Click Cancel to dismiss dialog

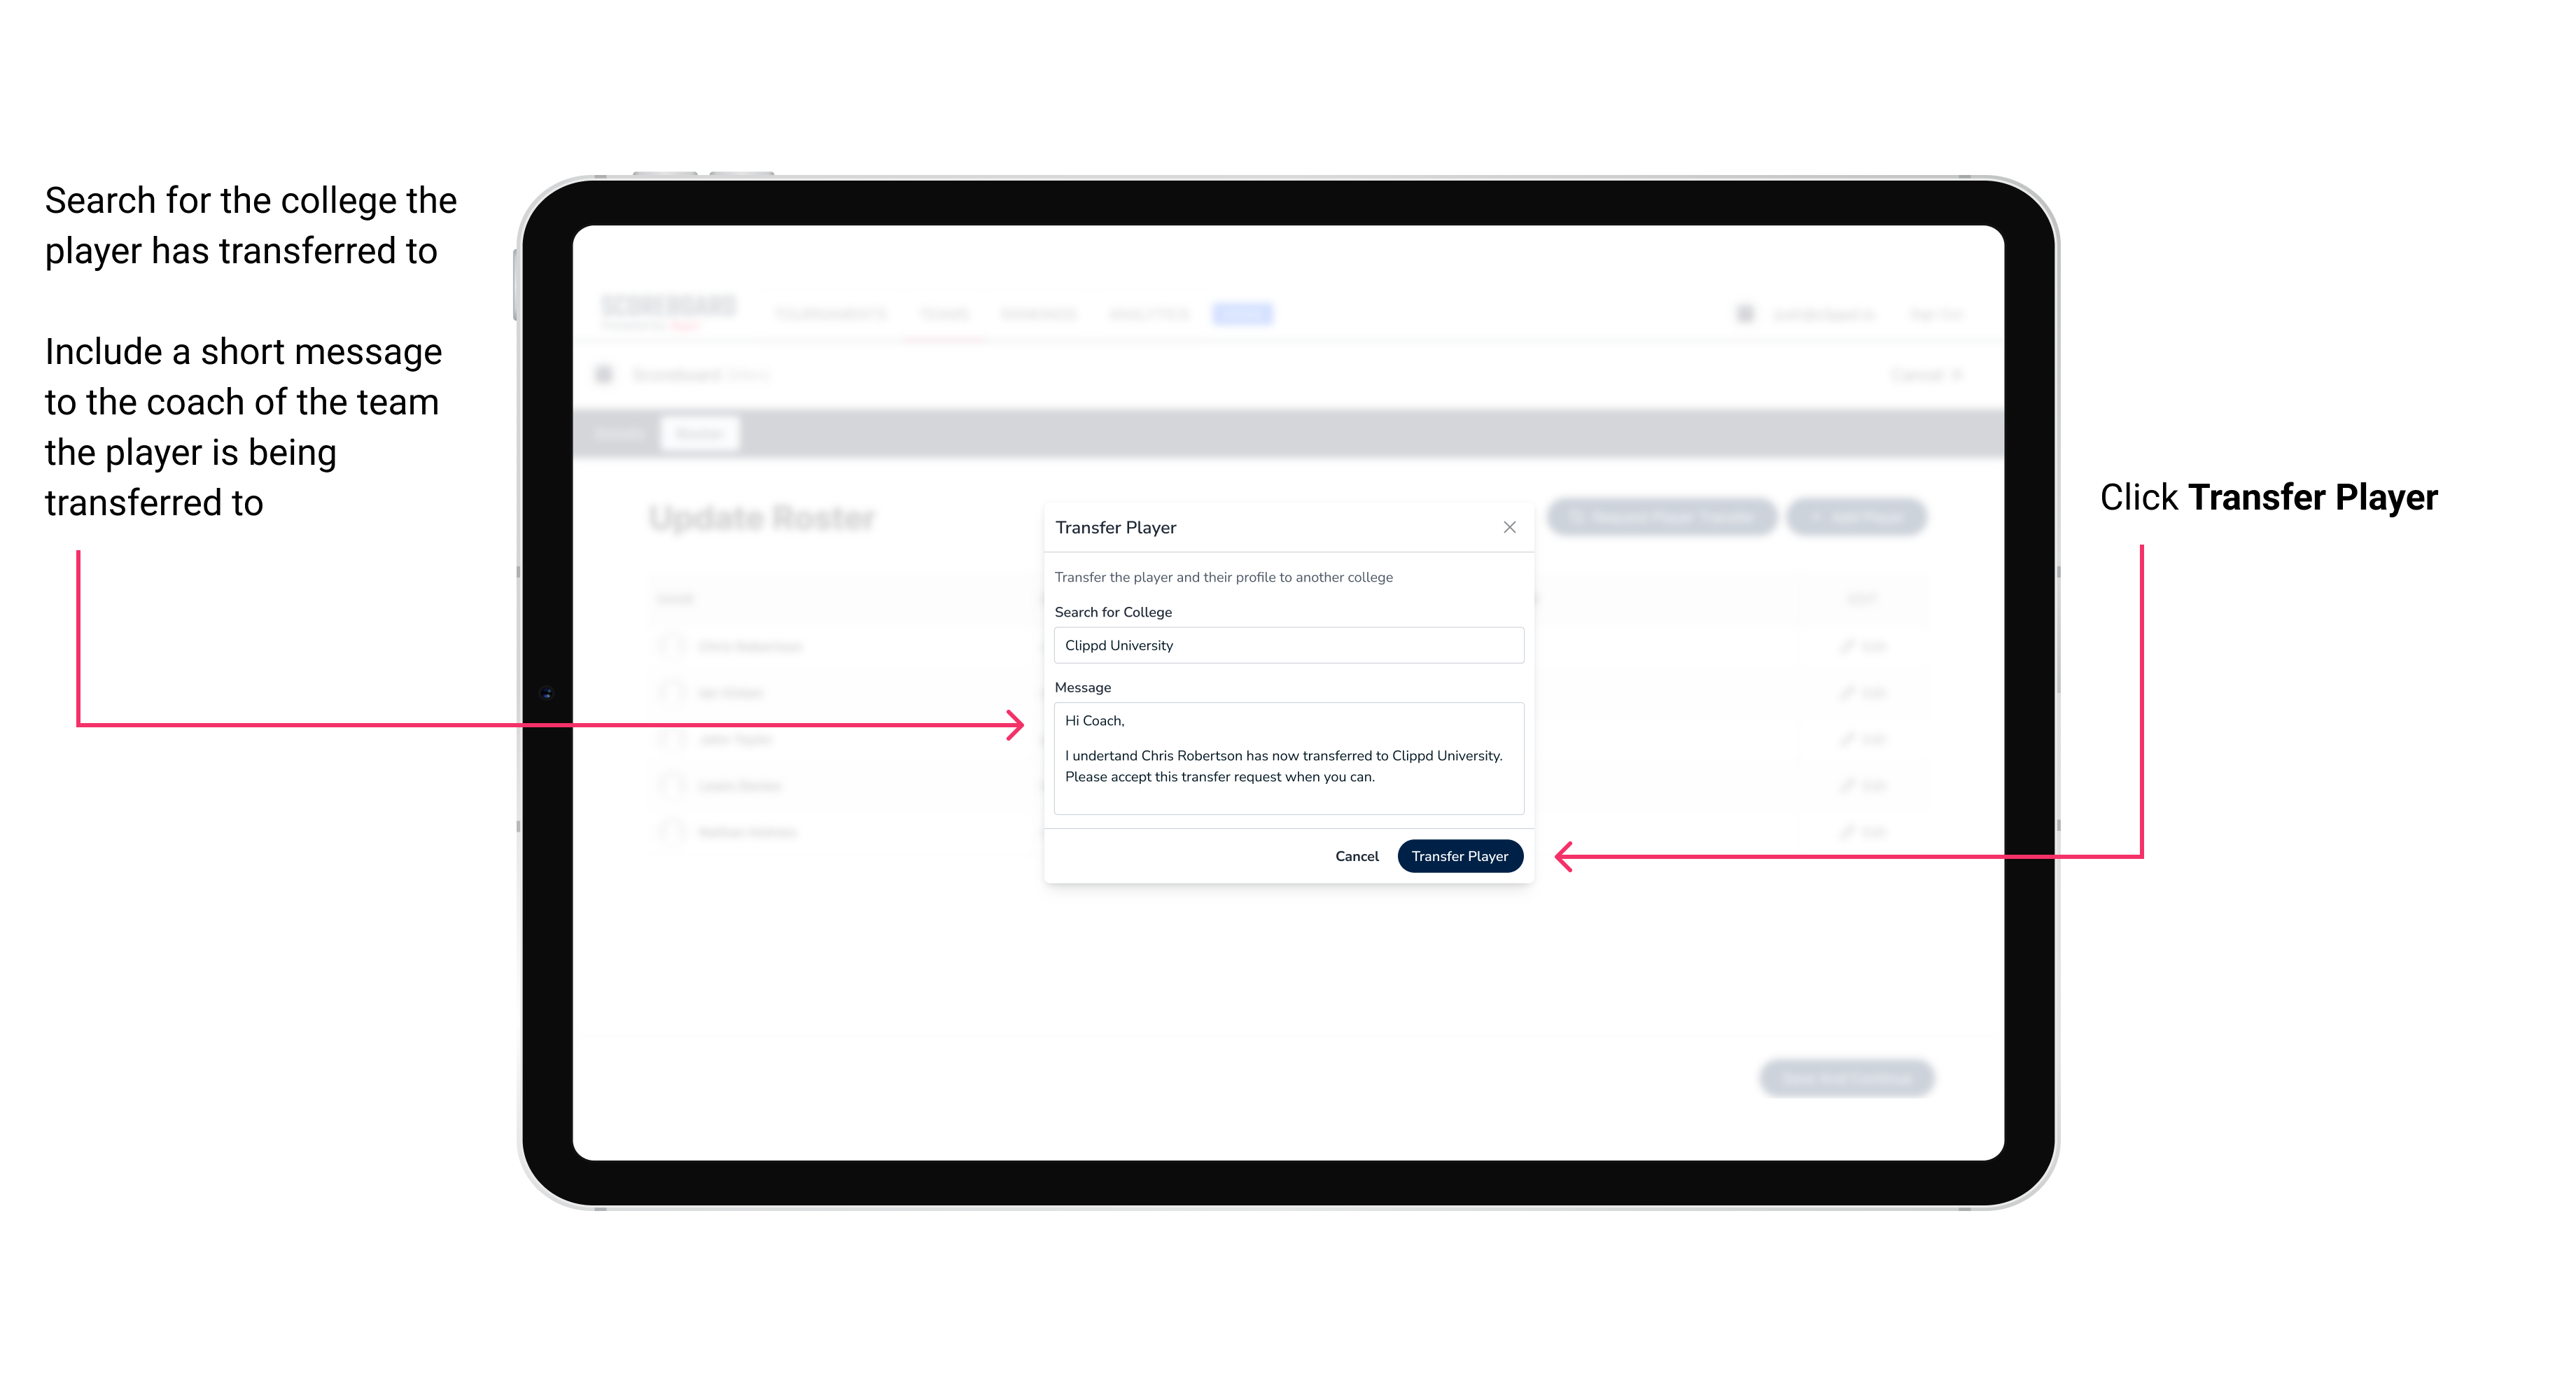tap(1359, 855)
